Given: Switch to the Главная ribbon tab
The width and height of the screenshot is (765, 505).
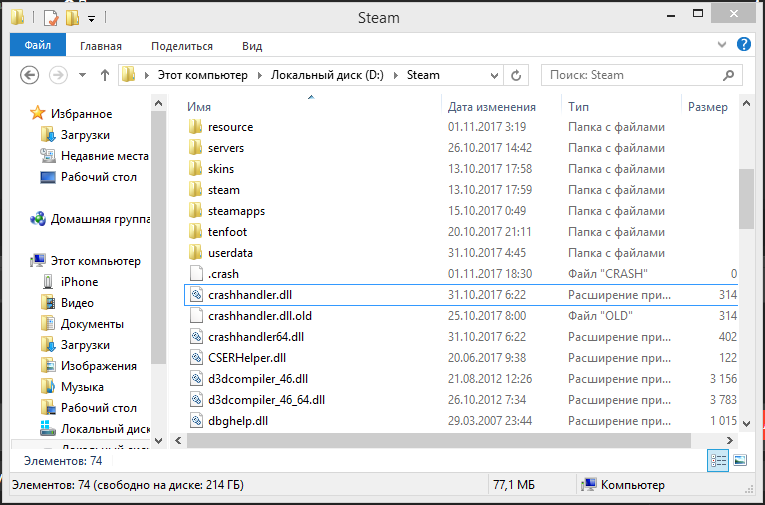Looking at the screenshot, I should point(101,46).
